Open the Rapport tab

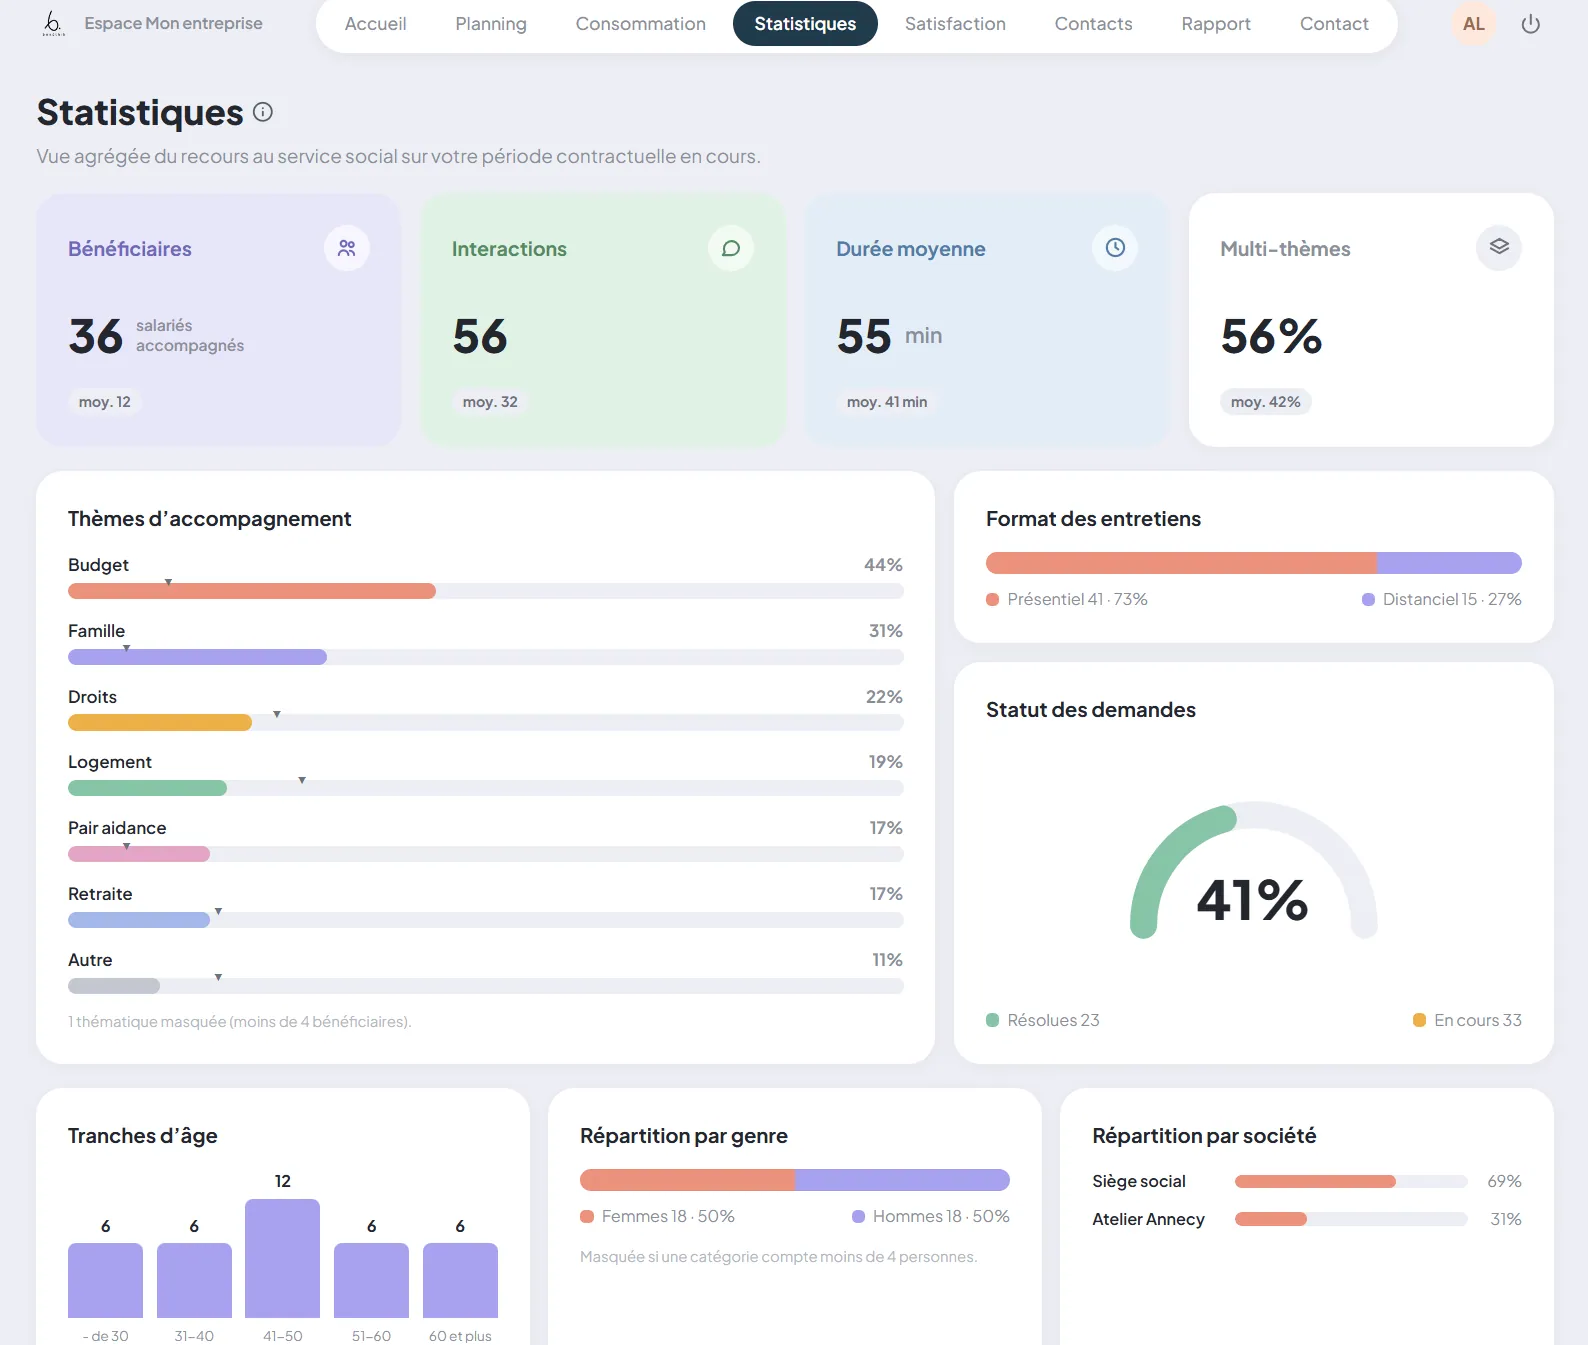click(x=1216, y=24)
